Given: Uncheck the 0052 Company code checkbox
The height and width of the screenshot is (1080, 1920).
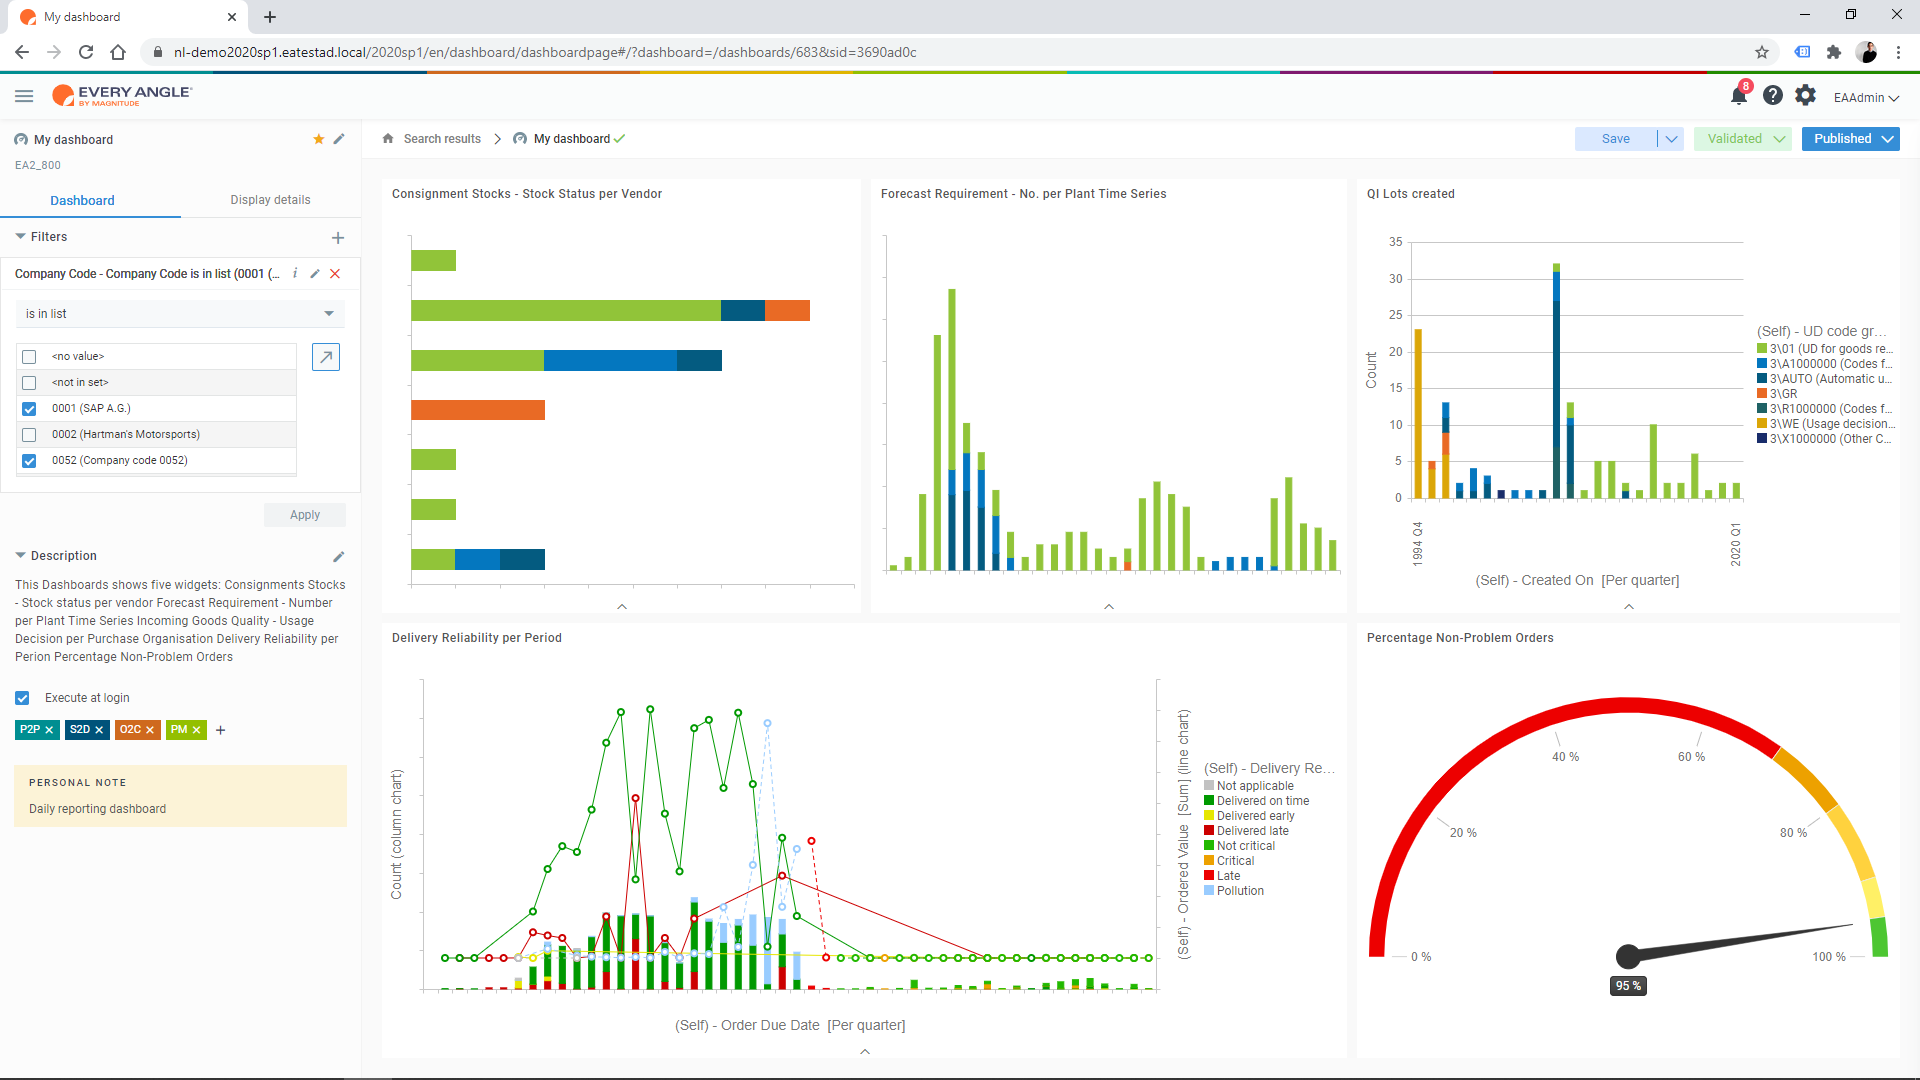Looking at the screenshot, I should (29, 461).
